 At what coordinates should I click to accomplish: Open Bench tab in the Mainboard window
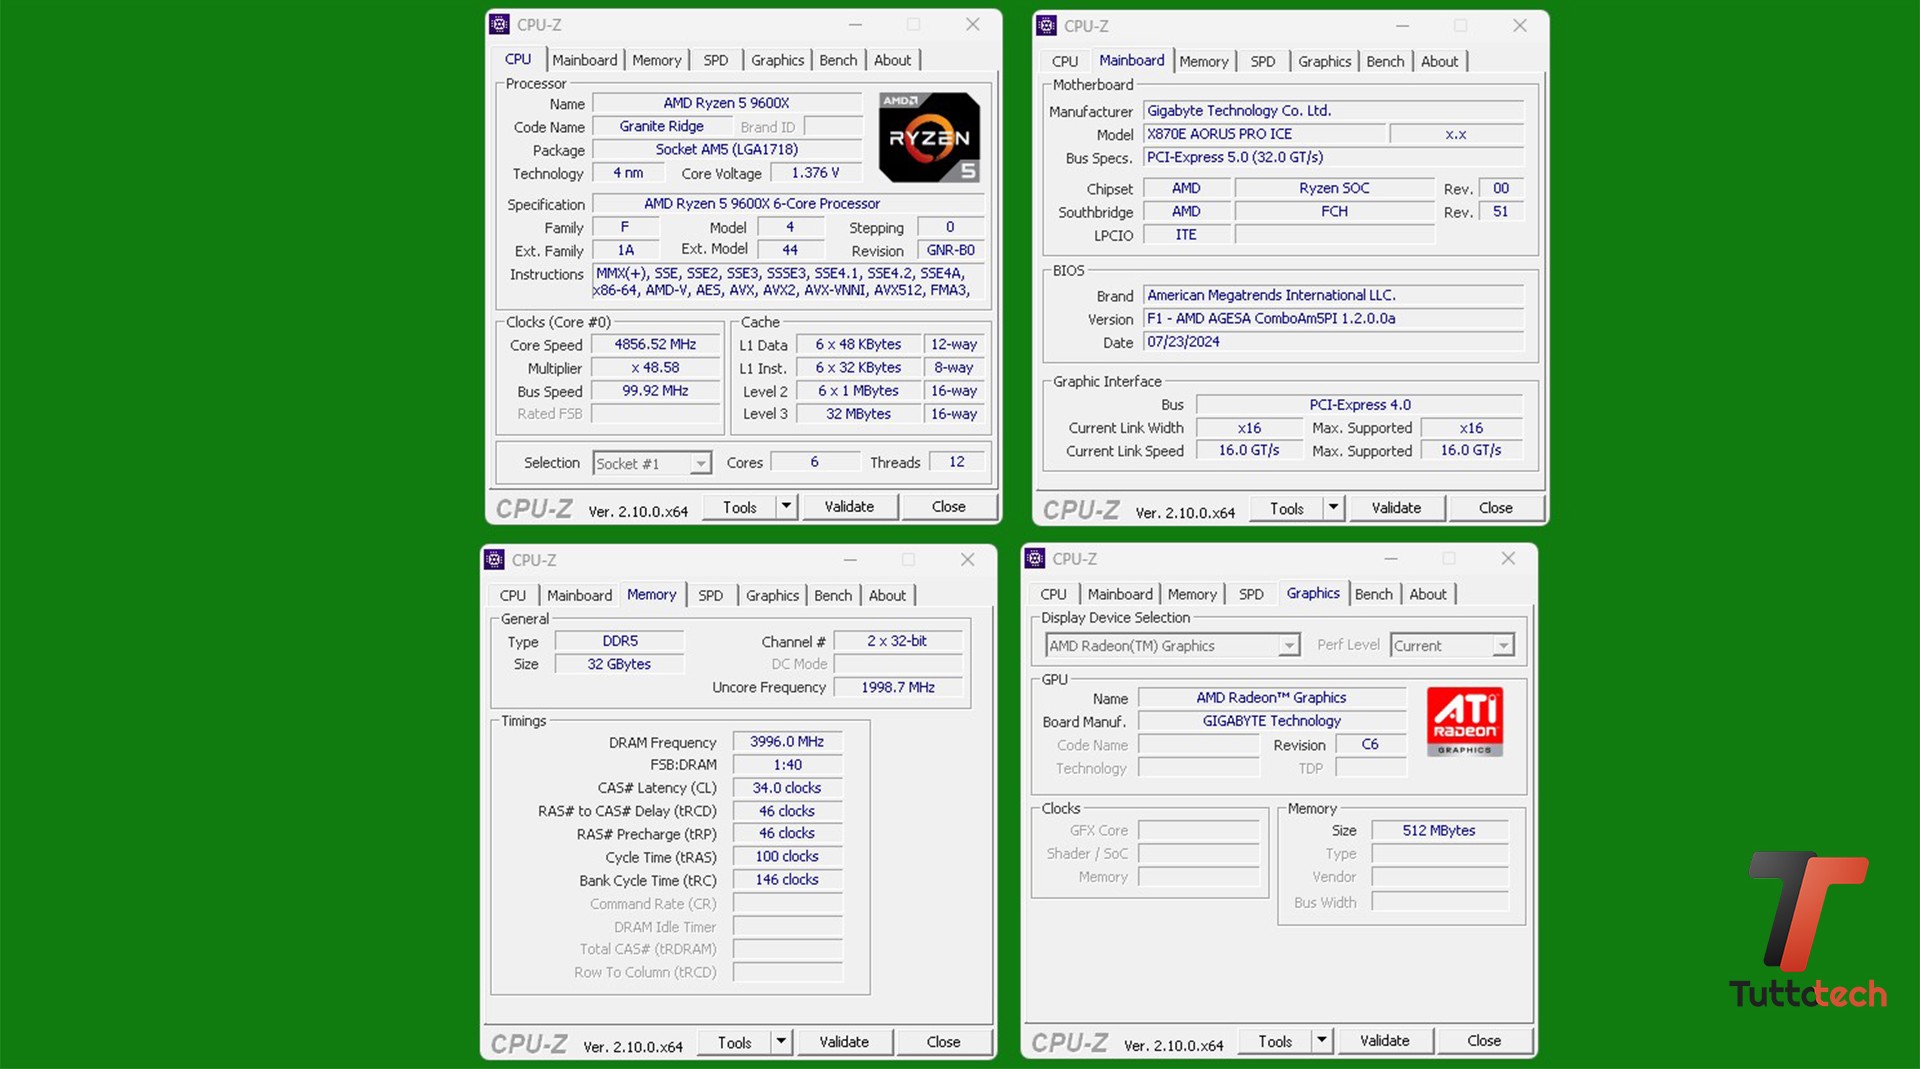[1384, 61]
